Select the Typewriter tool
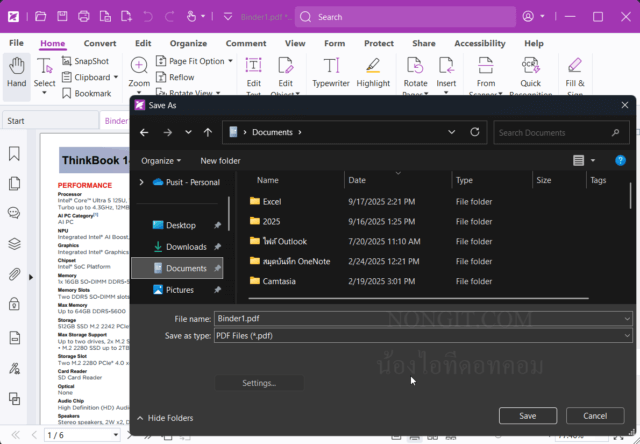 (x=331, y=73)
